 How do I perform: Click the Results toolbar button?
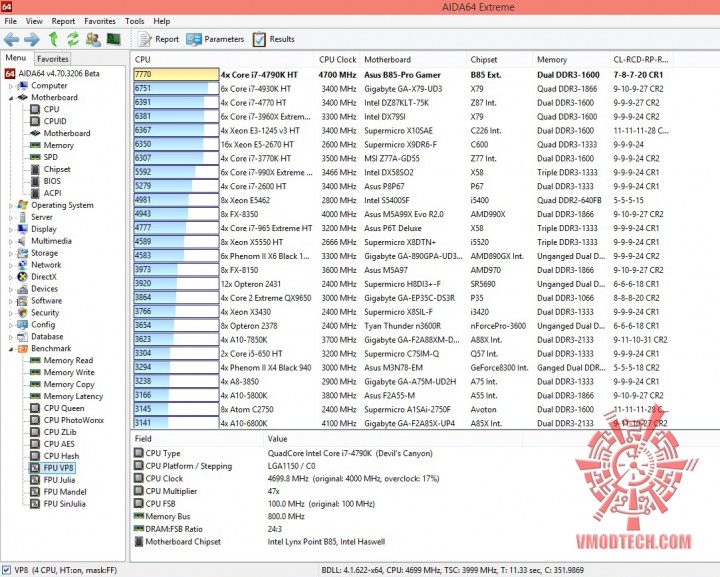pyautogui.click(x=273, y=39)
